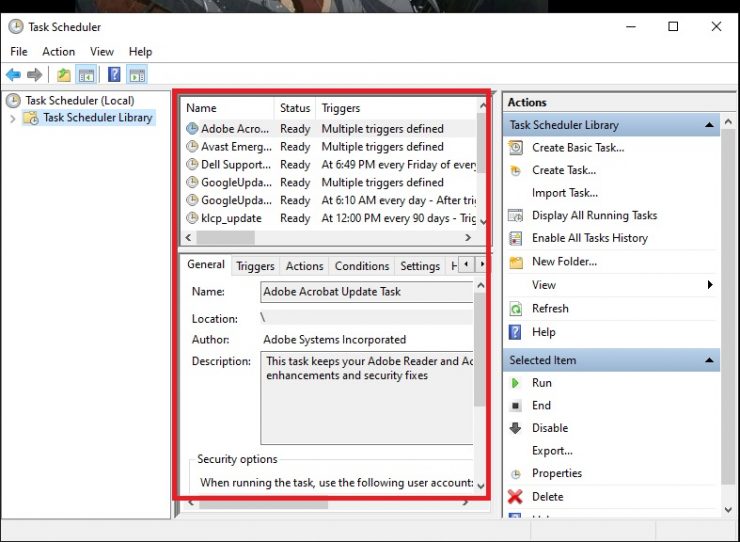Click the Disable down-arrow icon
This screenshot has width=740, height=542.
(x=515, y=428)
